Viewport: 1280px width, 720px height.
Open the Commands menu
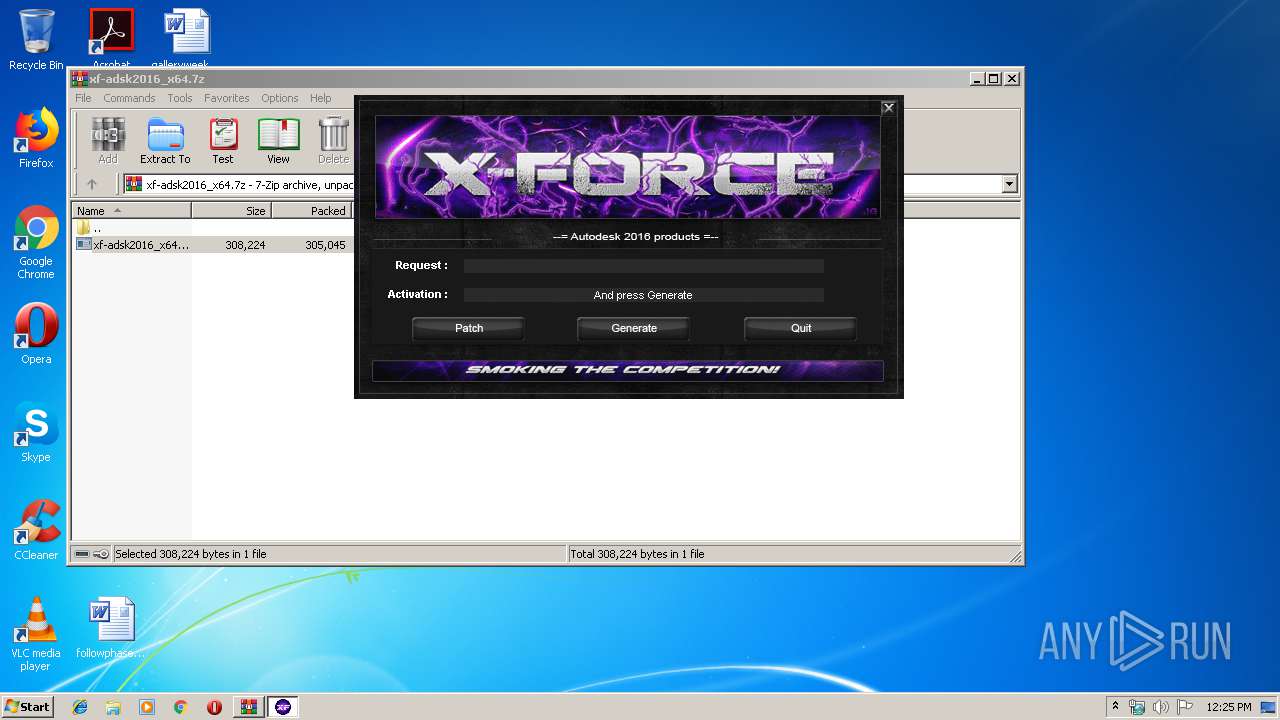(129, 98)
